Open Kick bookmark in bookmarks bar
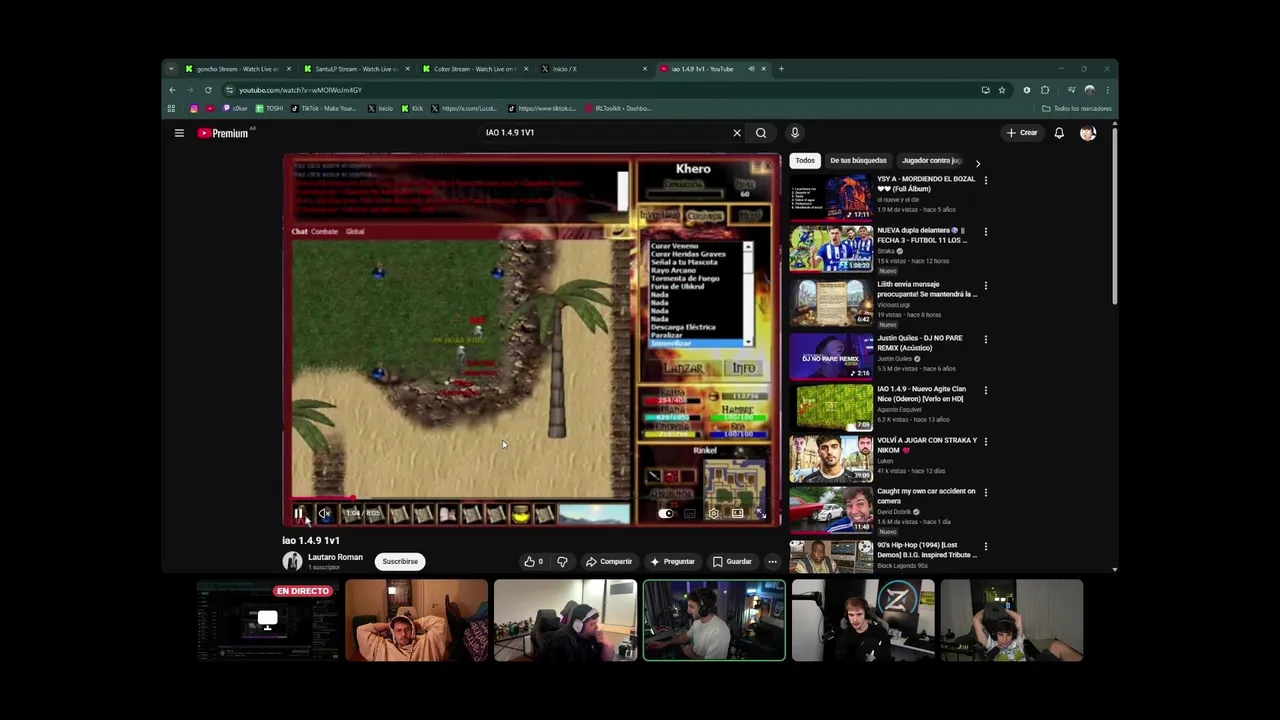 pyautogui.click(x=412, y=108)
